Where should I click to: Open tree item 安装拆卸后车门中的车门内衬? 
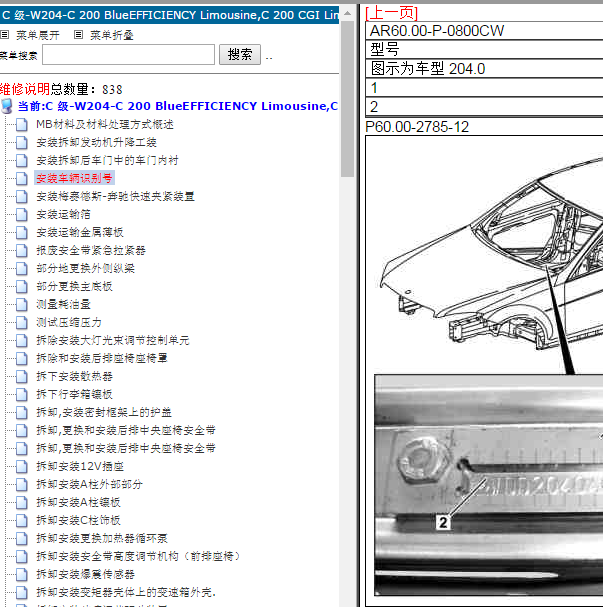pos(107,161)
